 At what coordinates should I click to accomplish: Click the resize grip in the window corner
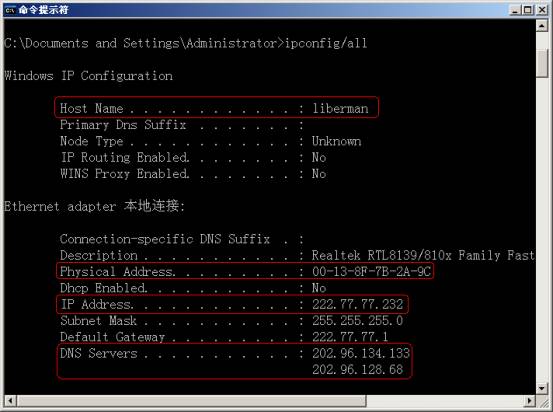(x=542, y=401)
